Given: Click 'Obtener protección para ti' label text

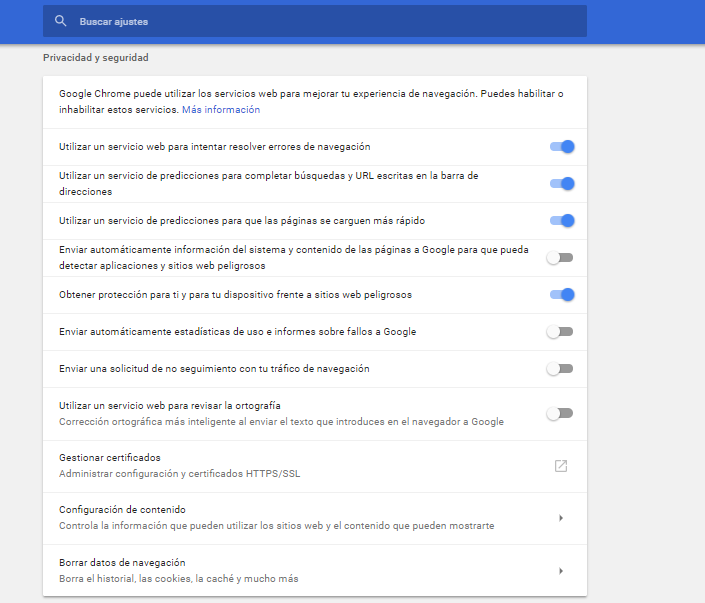Looking at the screenshot, I should pos(235,295).
